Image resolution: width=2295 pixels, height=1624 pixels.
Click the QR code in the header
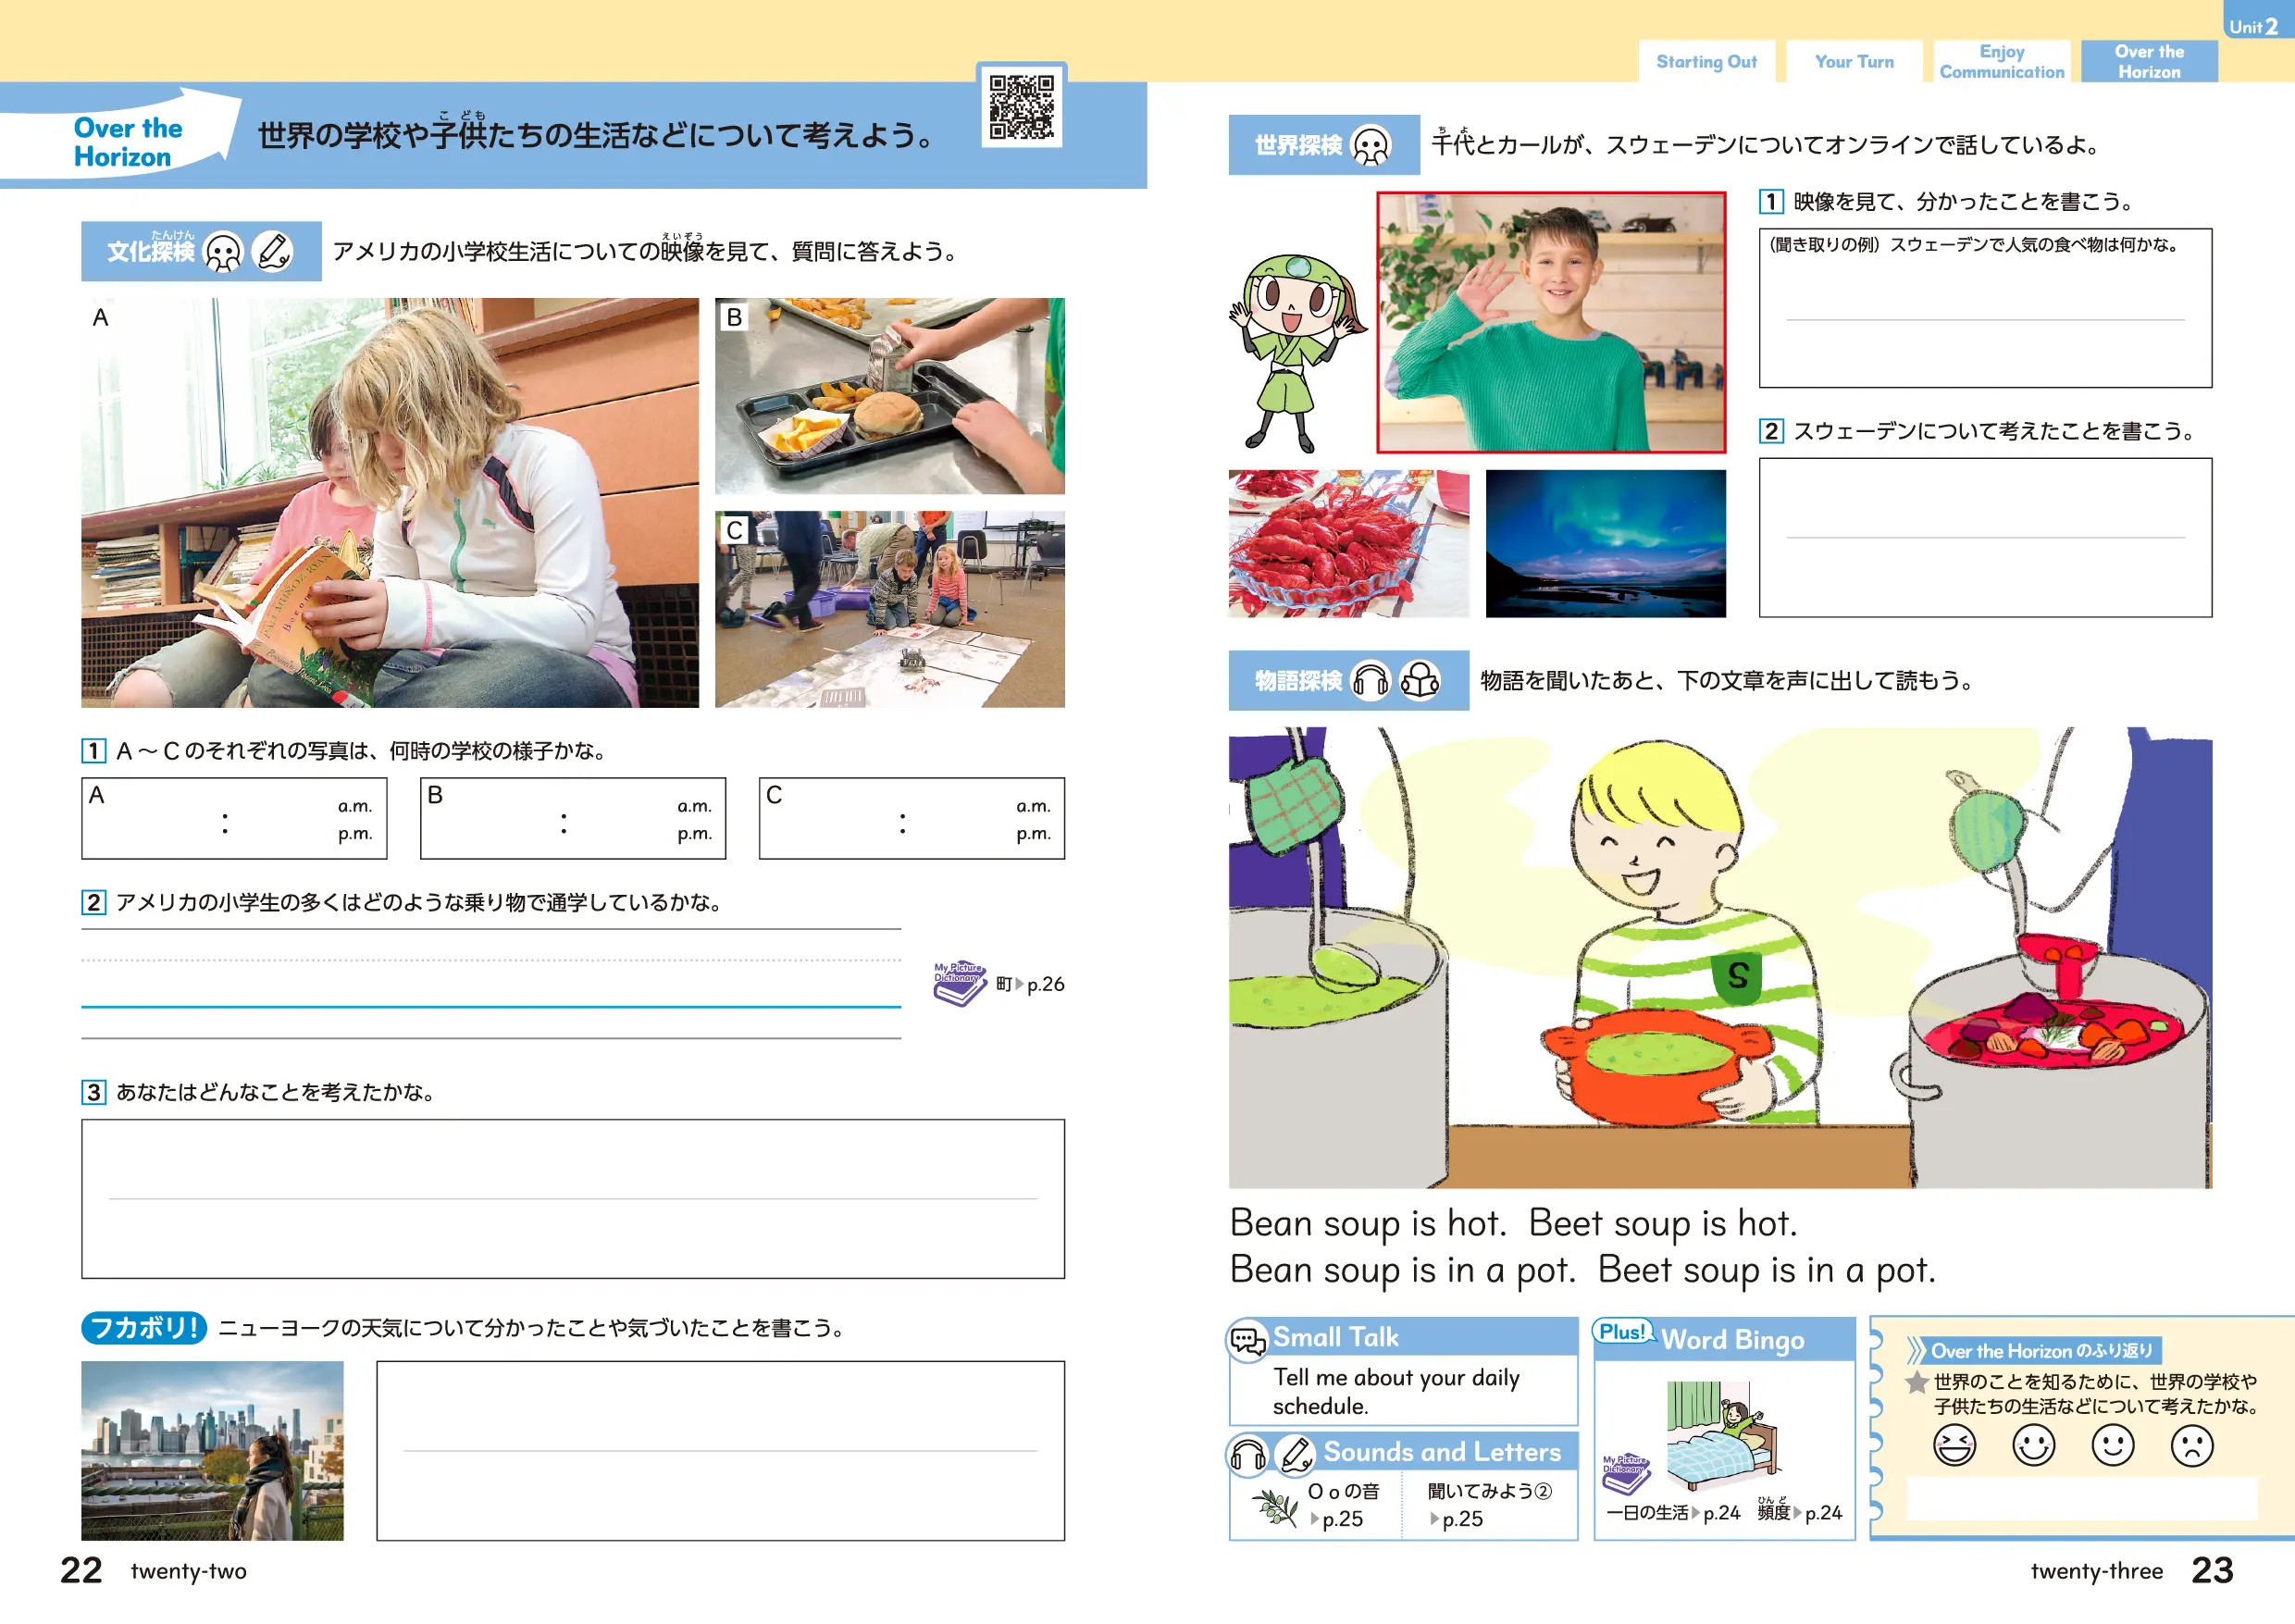[x=1021, y=106]
